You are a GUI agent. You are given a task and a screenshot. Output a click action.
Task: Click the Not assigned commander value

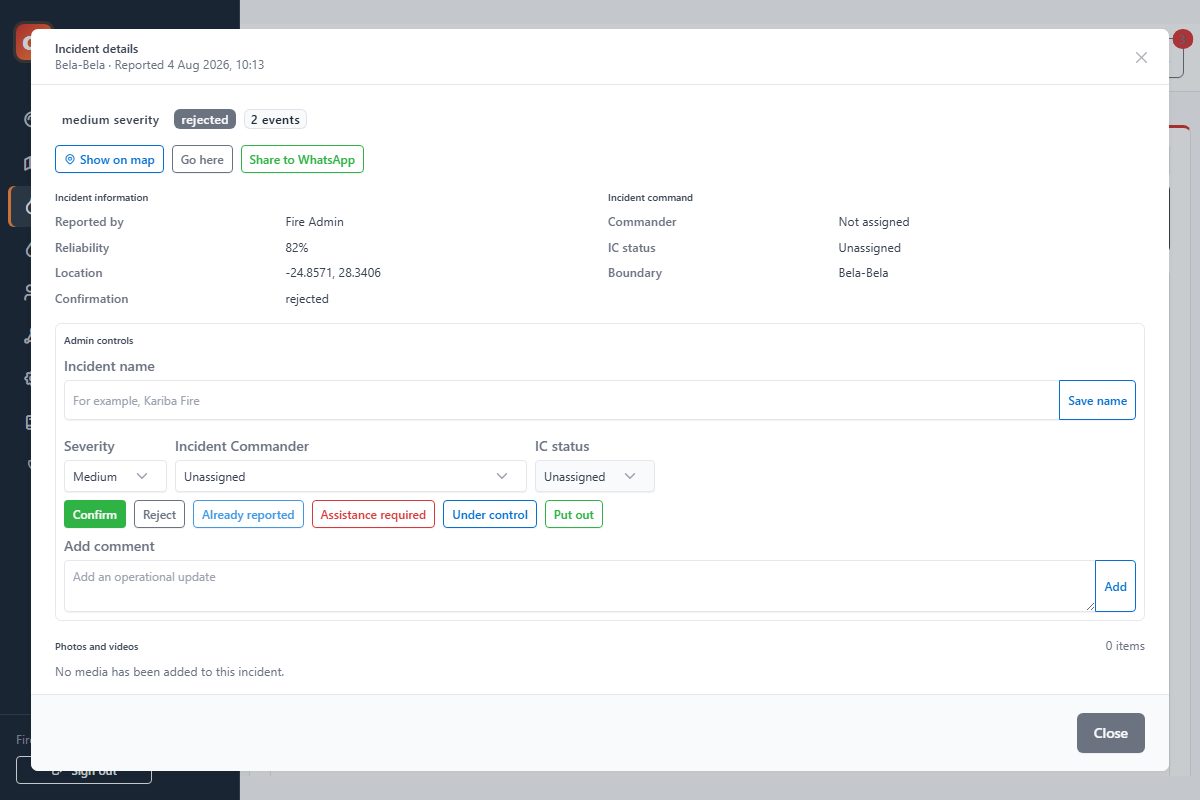click(874, 222)
